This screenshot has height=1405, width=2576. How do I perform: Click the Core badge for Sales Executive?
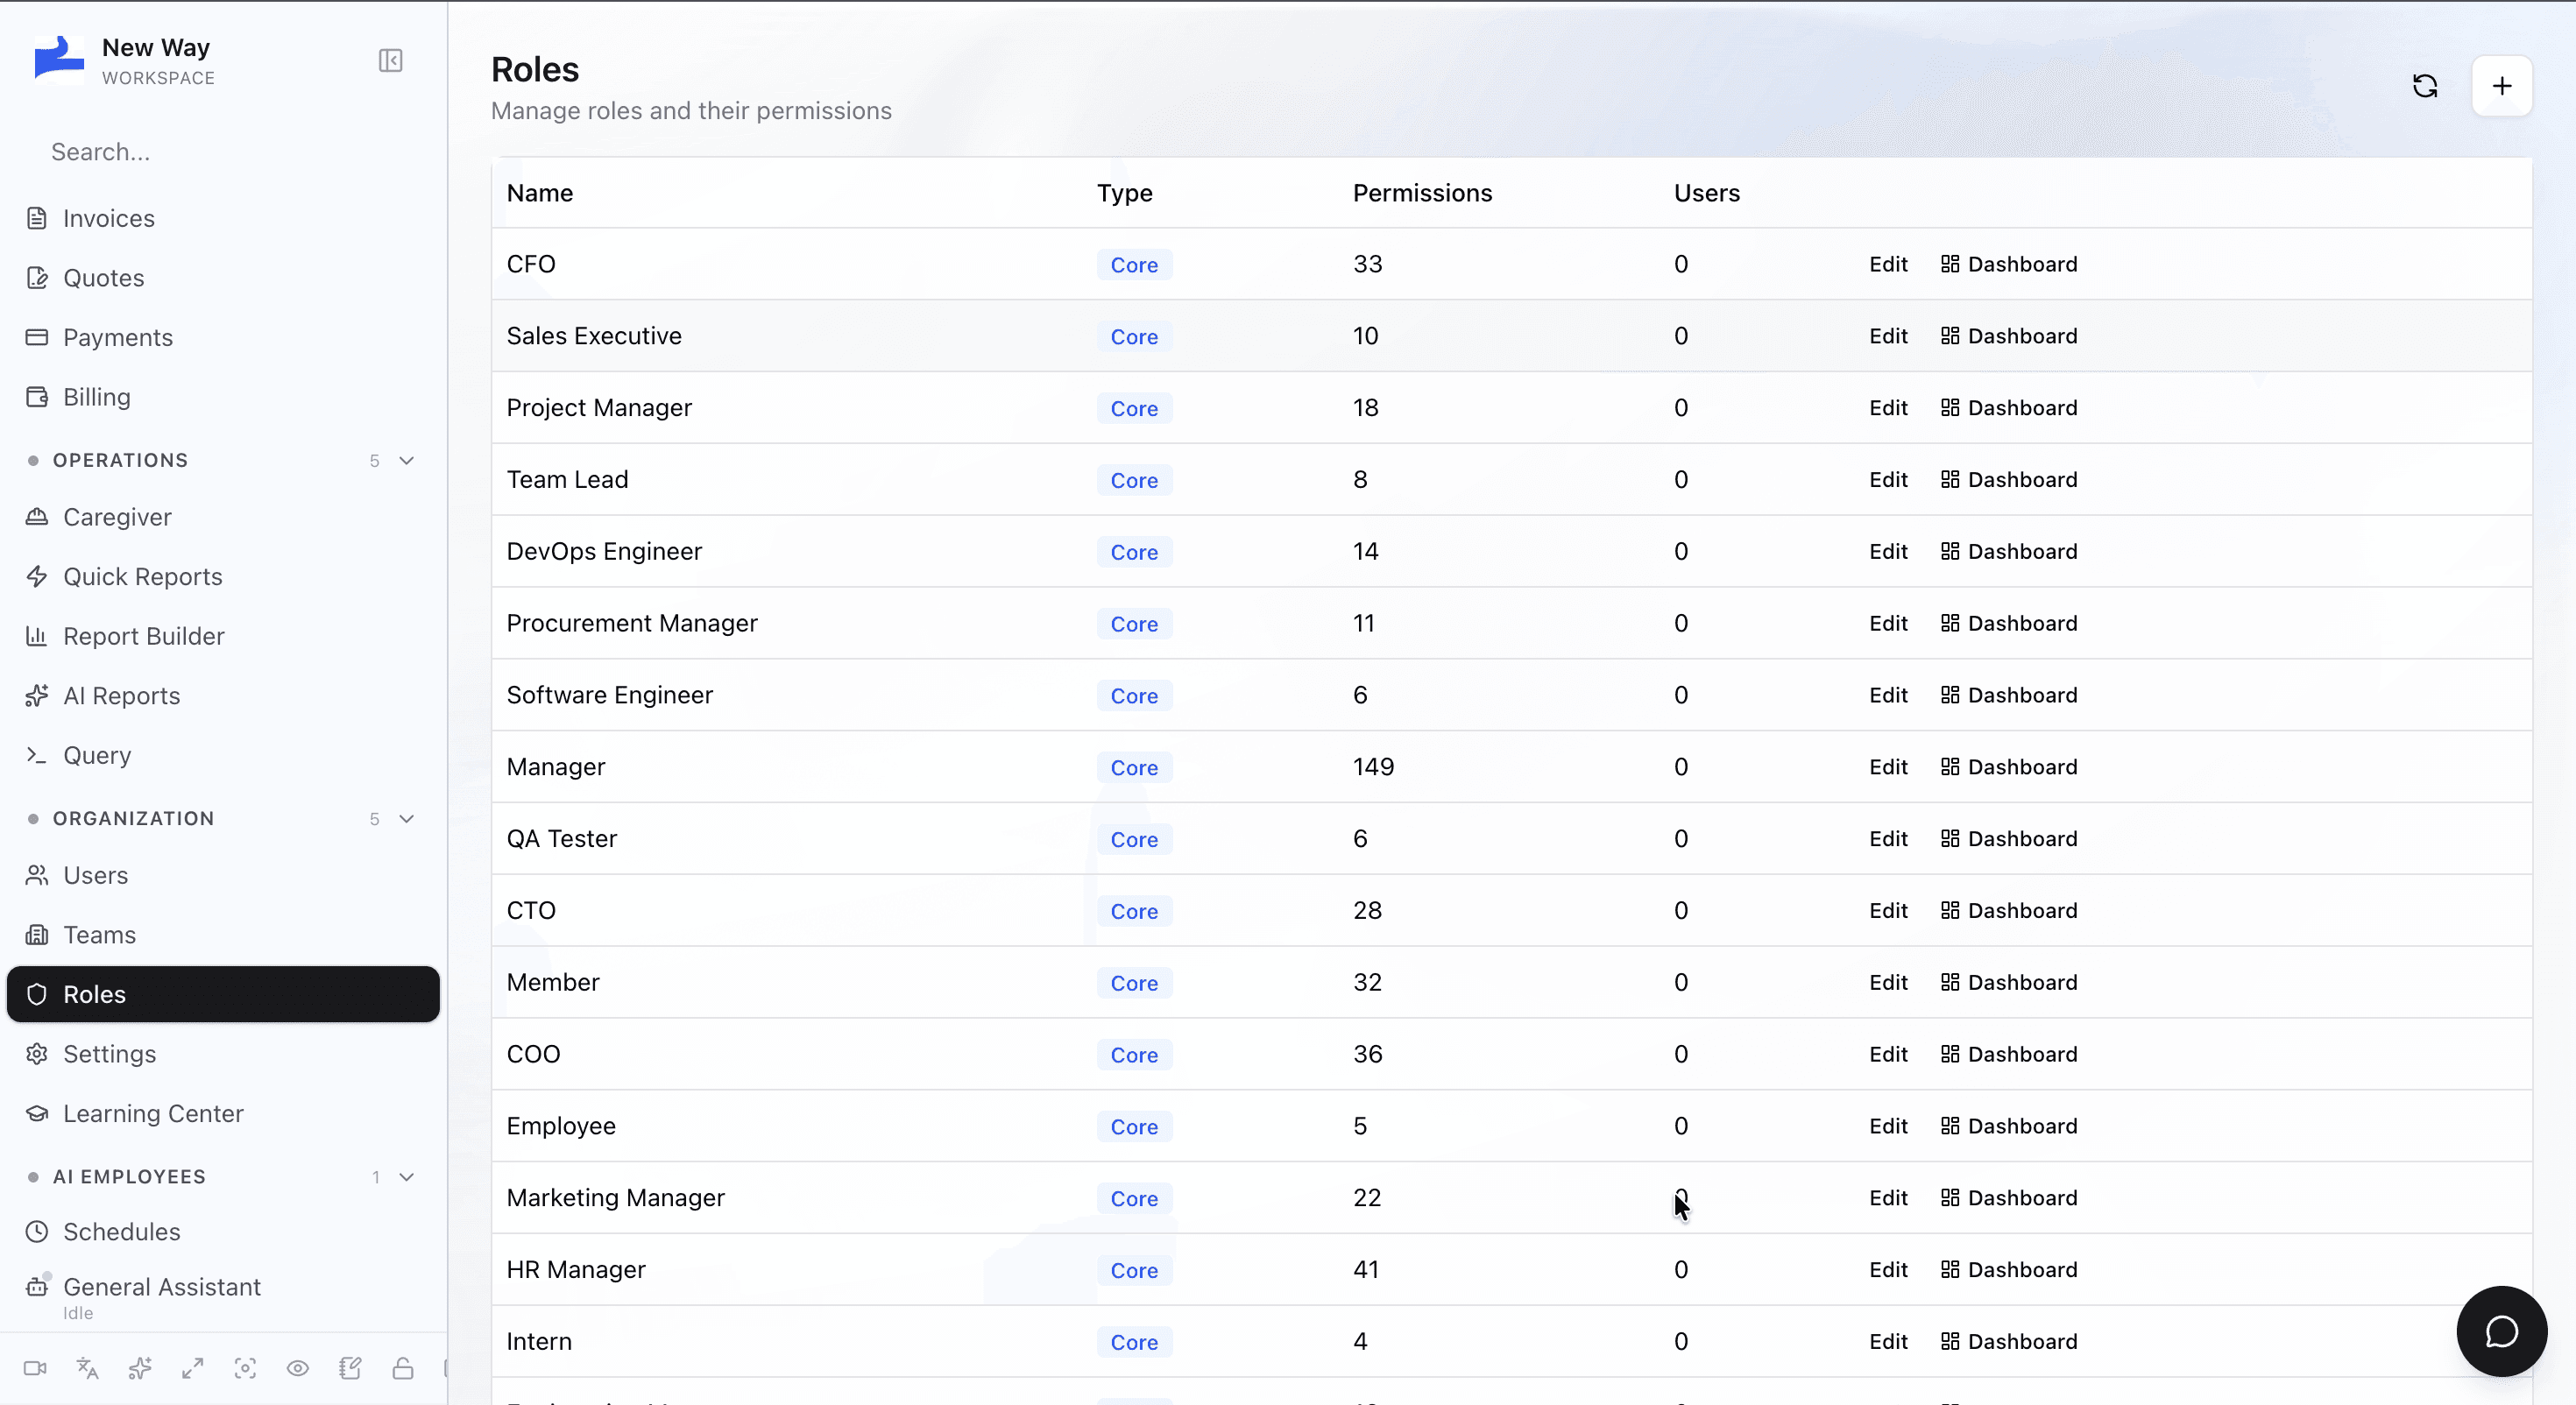tap(1134, 337)
